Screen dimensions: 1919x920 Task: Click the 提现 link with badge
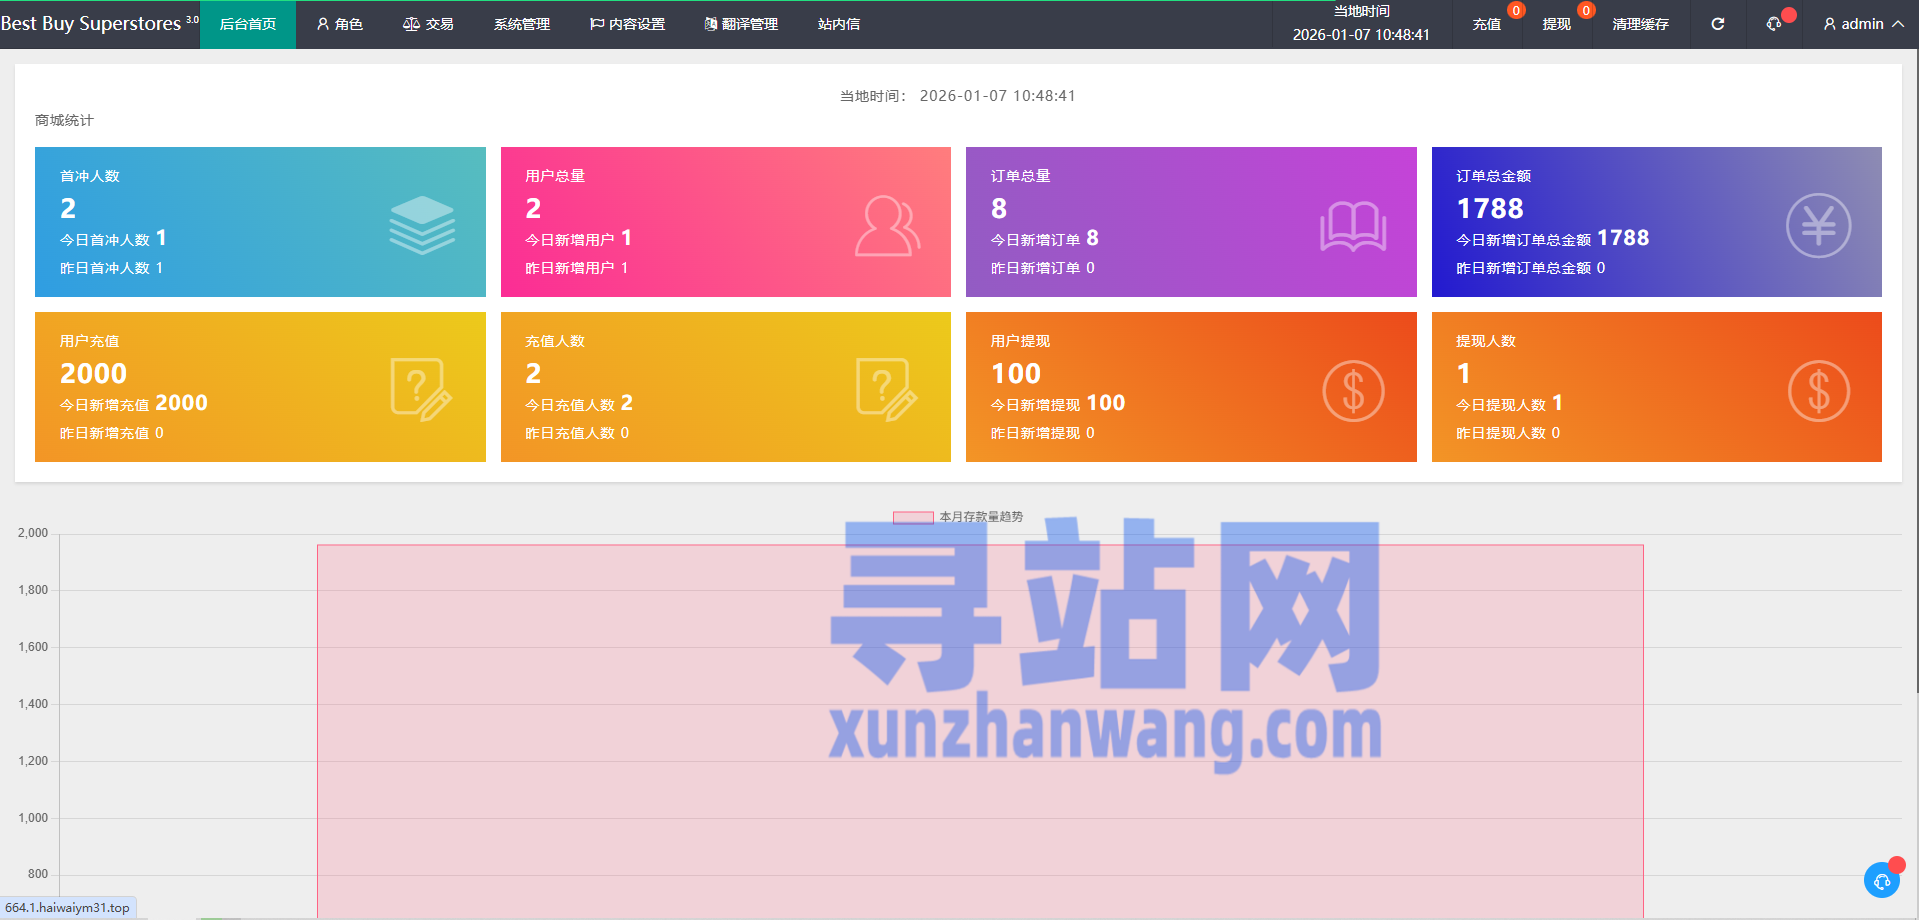(x=1556, y=24)
